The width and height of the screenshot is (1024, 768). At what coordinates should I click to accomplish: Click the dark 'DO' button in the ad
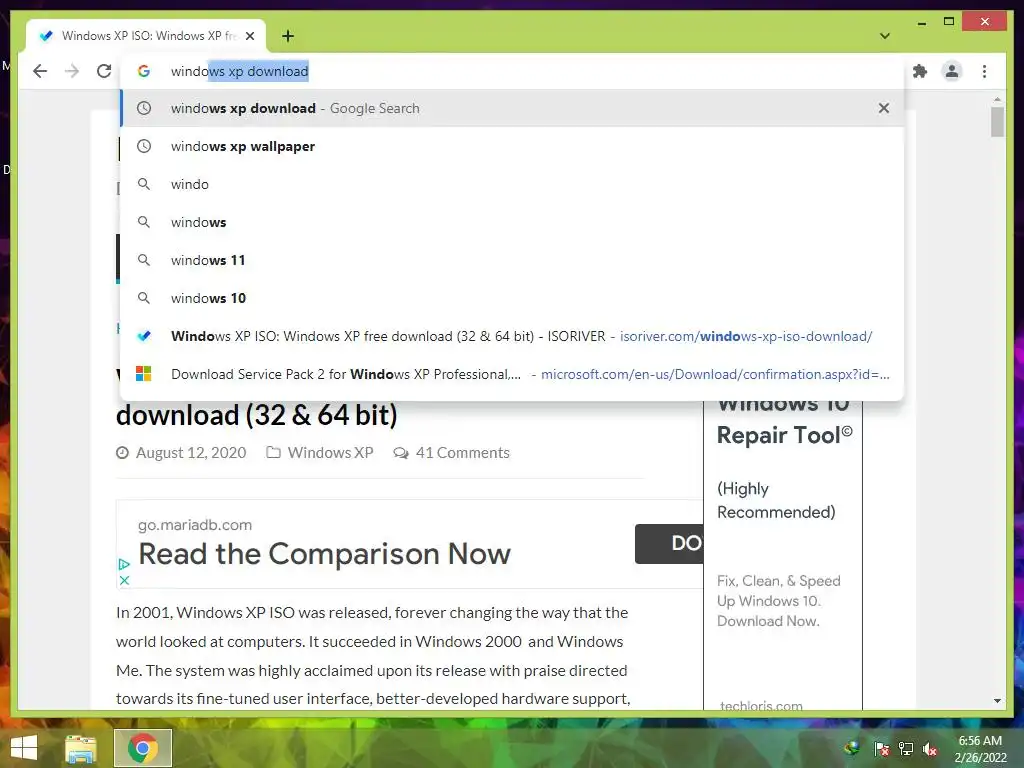point(669,543)
